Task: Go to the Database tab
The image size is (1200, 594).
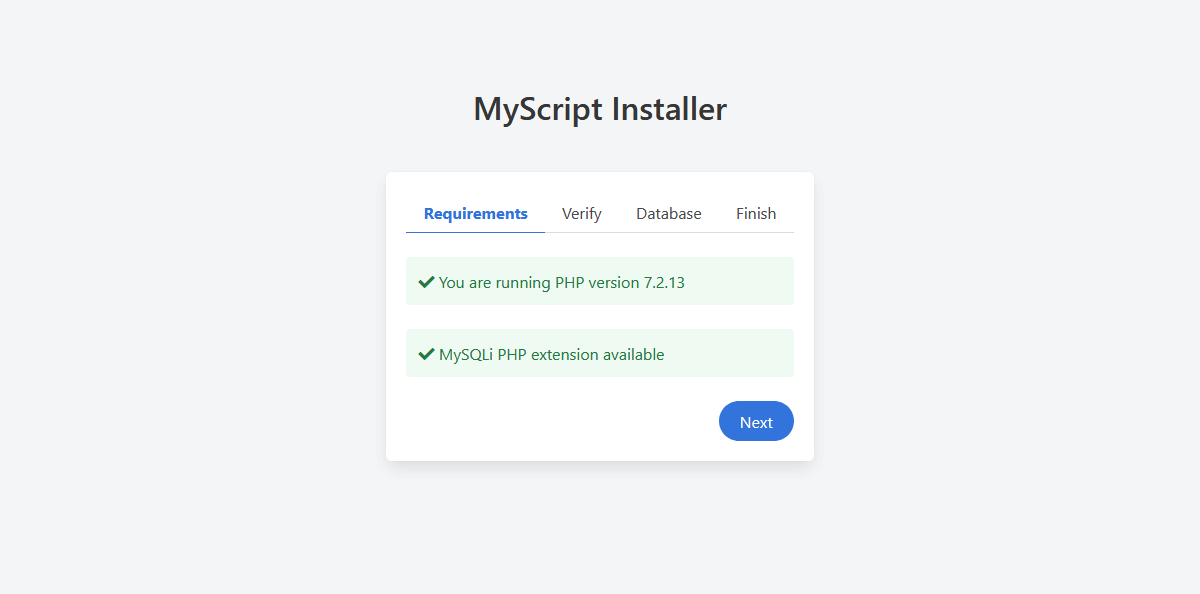Action: pyautogui.click(x=668, y=213)
